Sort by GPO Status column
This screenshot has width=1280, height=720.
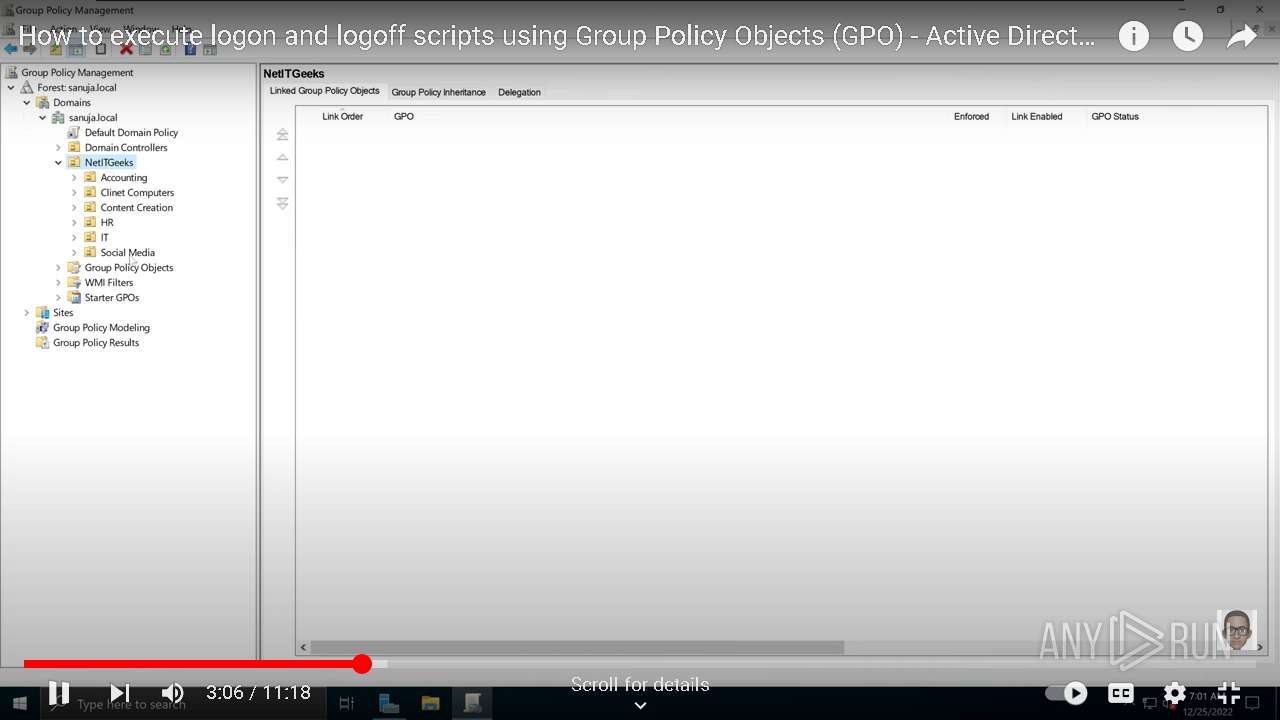[x=1115, y=117]
